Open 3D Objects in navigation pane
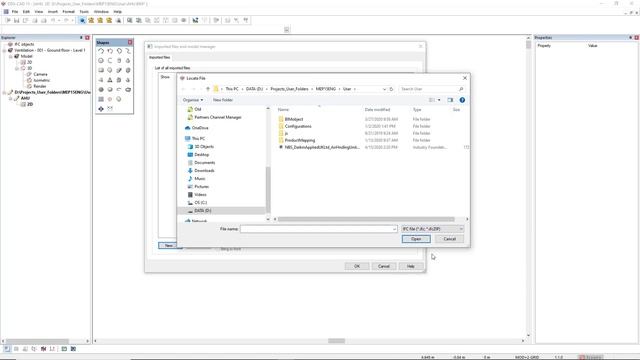The width and height of the screenshot is (640, 360). tap(204, 147)
